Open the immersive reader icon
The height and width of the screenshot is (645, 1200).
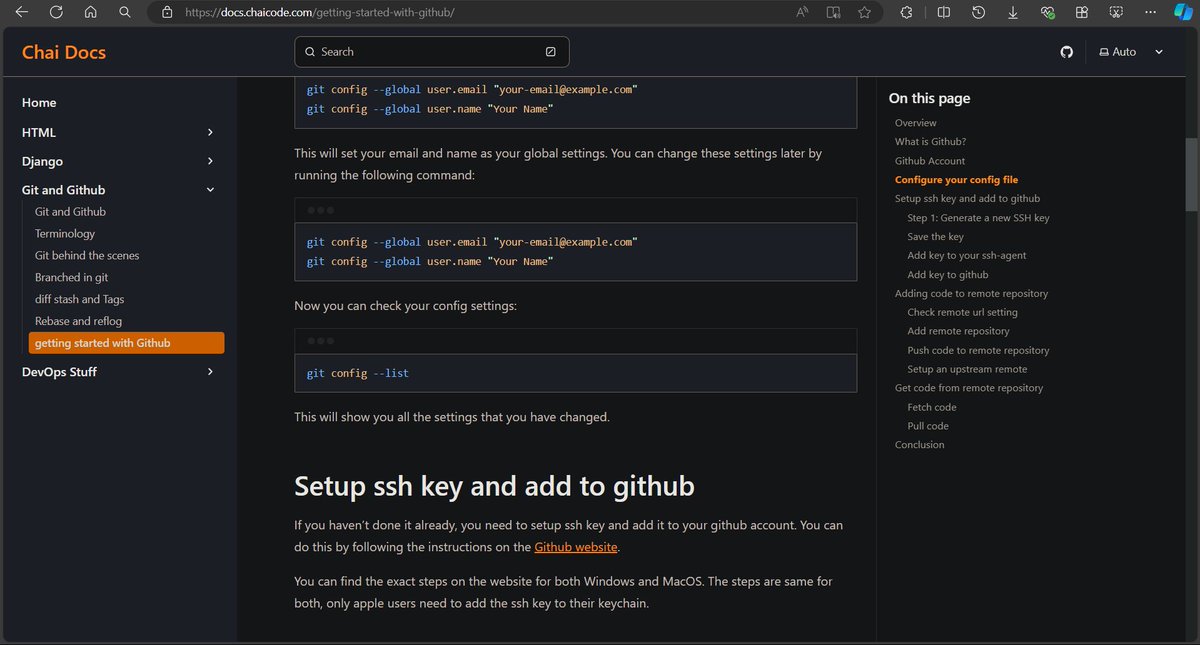(833, 12)
